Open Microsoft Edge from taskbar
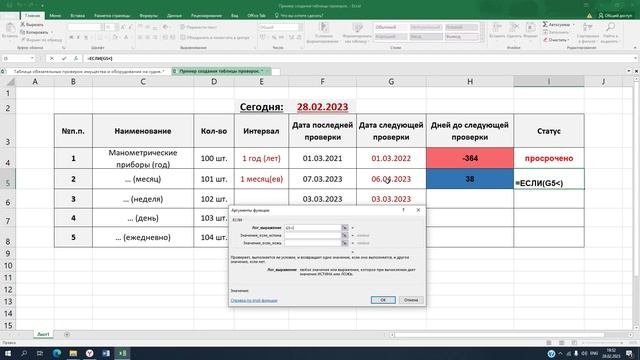This screenshot has width=640, height=360. (57, 353)
